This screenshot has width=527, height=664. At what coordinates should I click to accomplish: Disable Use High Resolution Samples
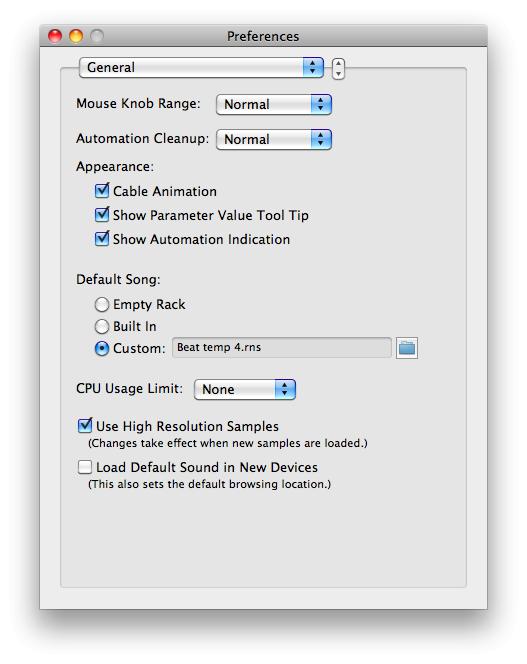(x=85, y=426)
